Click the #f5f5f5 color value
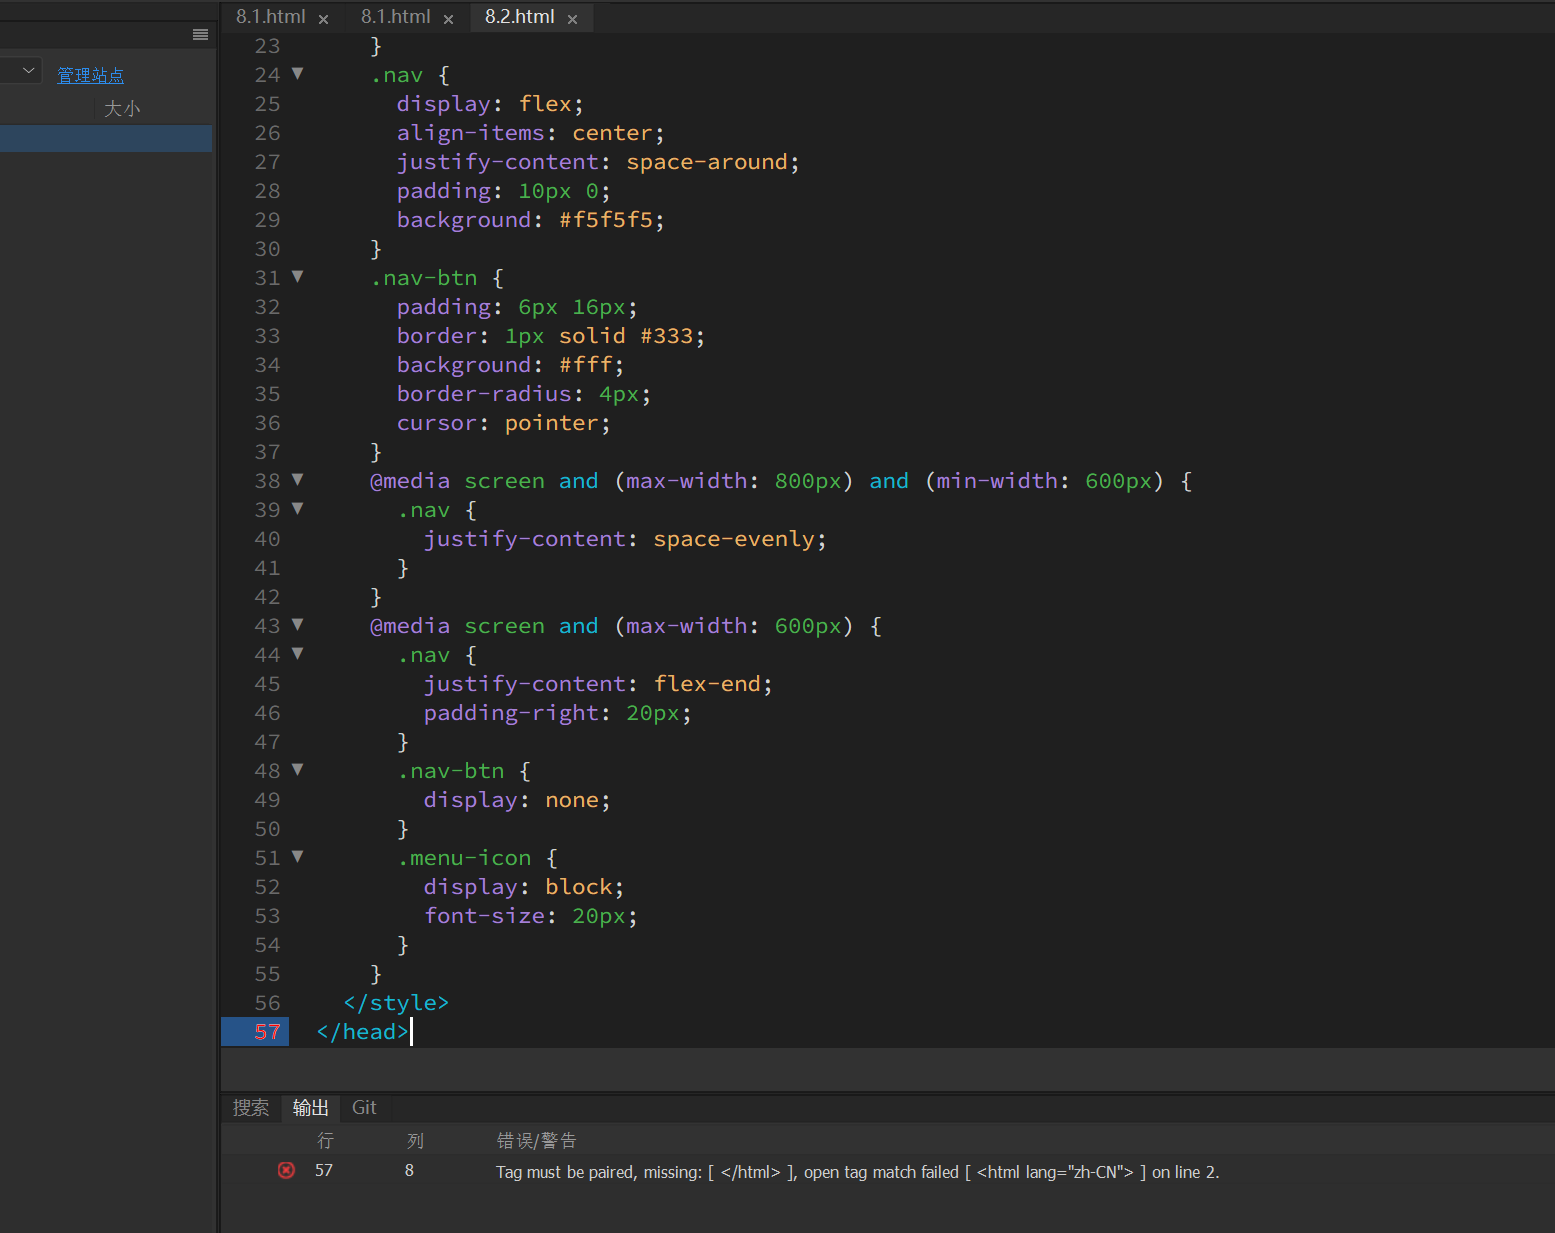The width and height of the screenshot is (1555, 1233). 606,220
